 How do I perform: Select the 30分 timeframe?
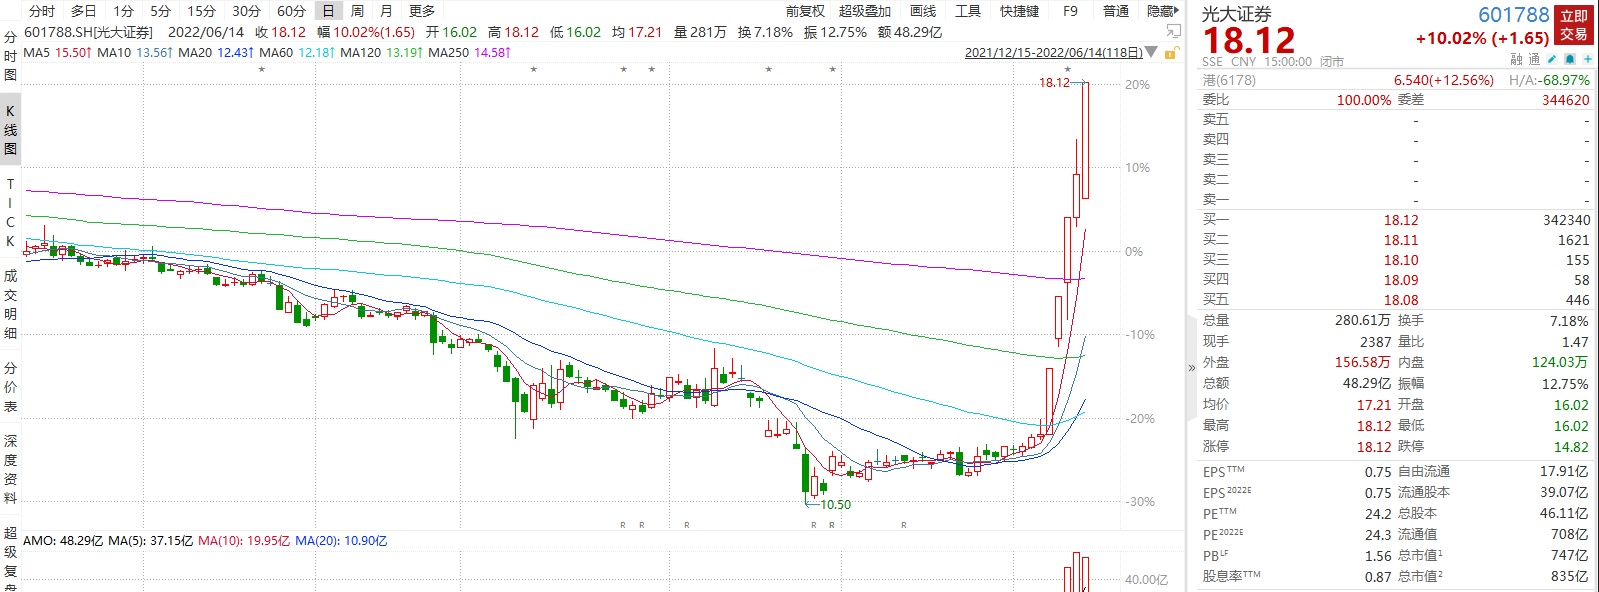(x=246, y=11)
